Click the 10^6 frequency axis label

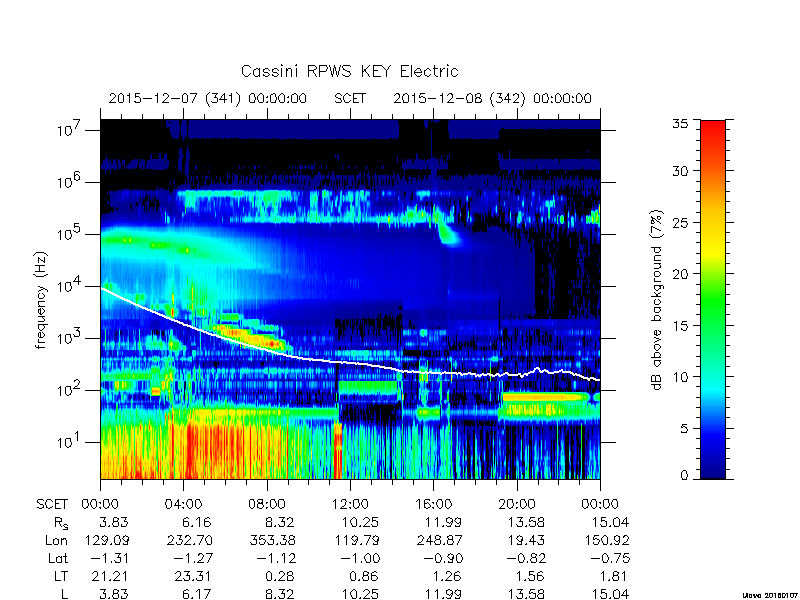coord(68,182)
